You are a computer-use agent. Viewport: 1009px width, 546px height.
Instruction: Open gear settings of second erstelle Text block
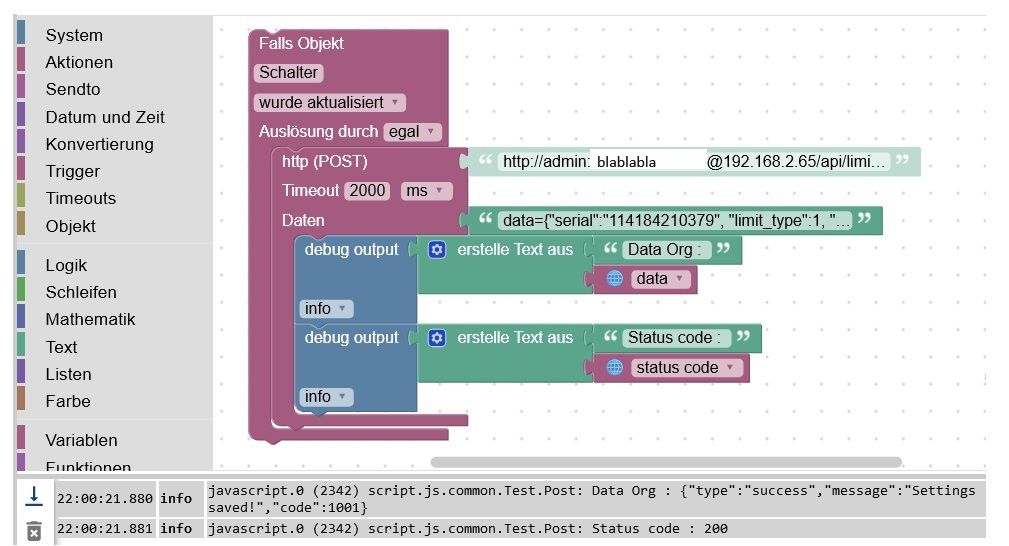click(x=437, y=337)
